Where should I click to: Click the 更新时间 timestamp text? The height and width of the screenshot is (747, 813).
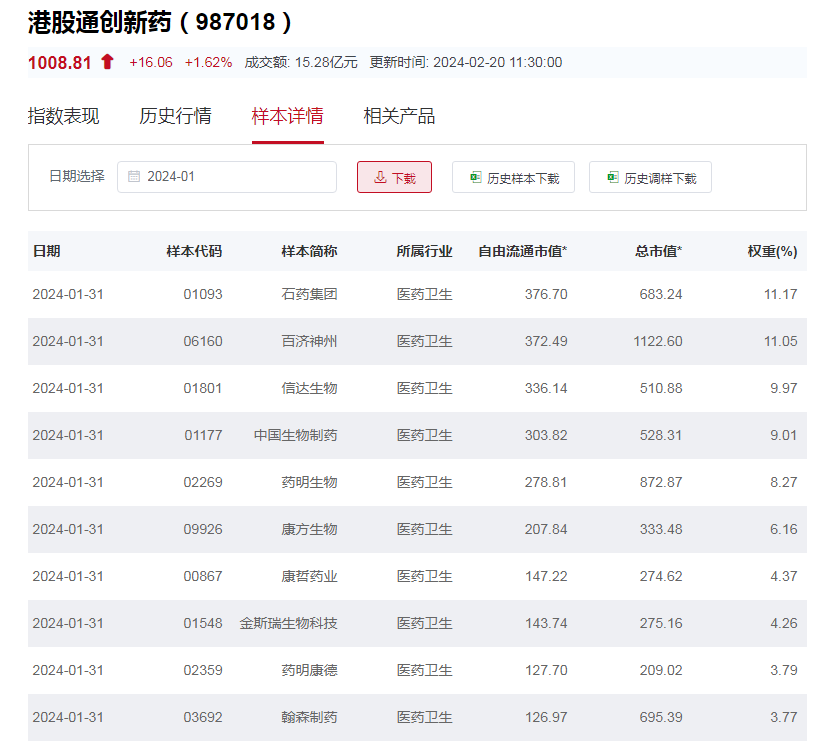tap(466, 62)
